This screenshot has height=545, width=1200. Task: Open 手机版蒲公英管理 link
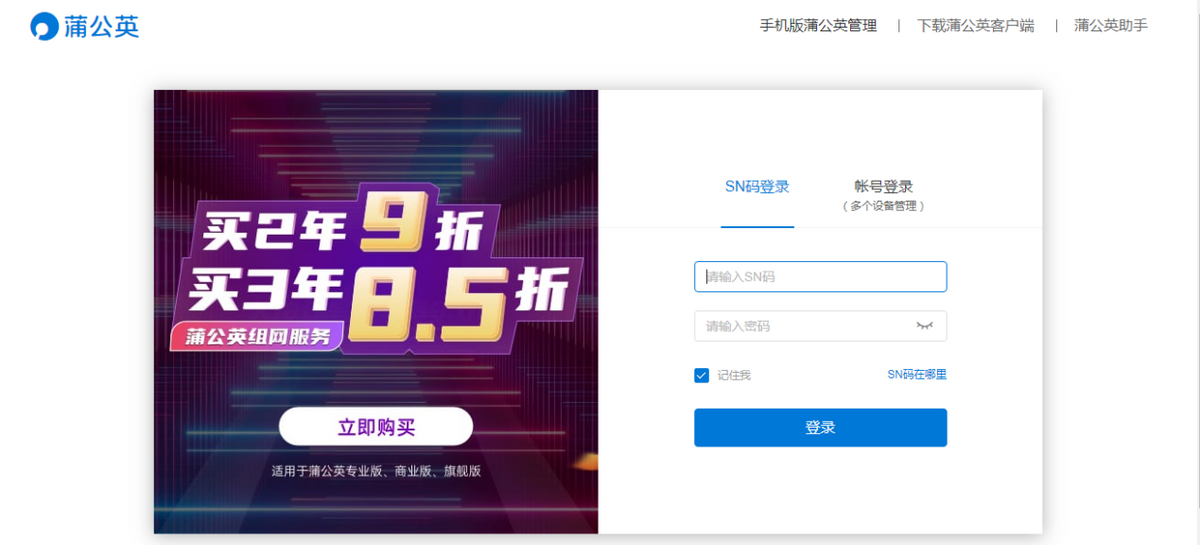818,26
